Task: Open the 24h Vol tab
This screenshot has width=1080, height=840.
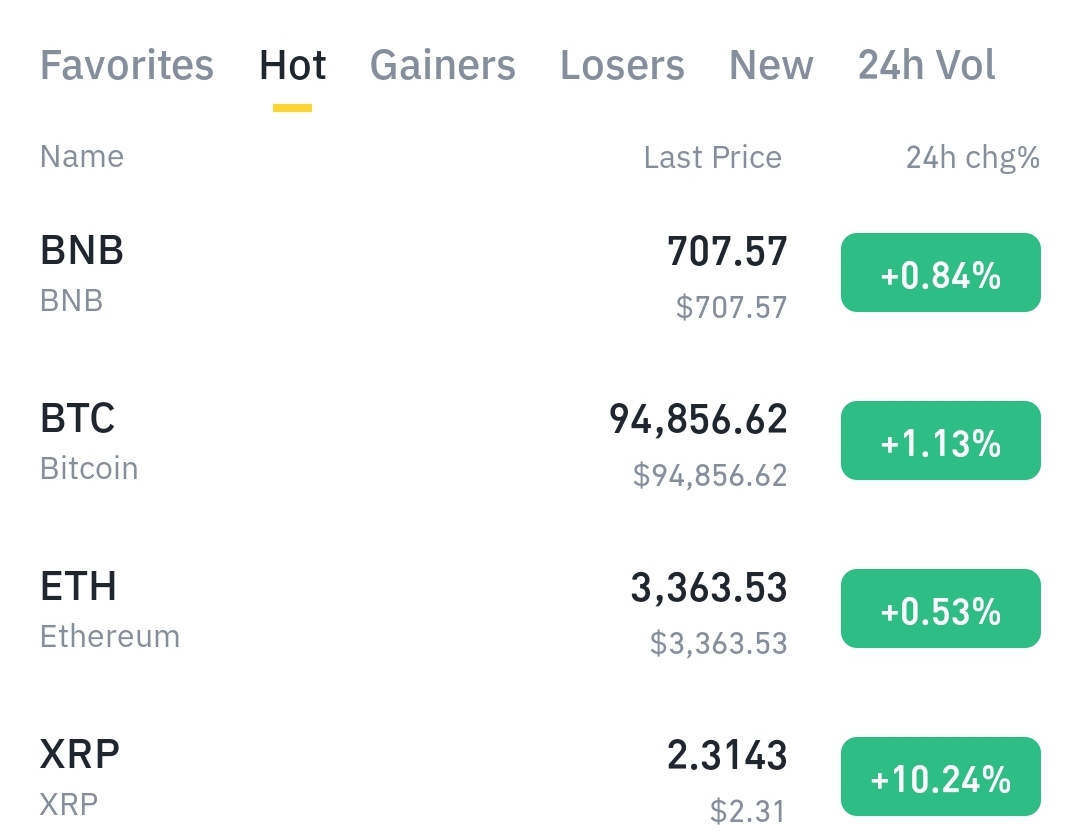Action: click(926, 66)
